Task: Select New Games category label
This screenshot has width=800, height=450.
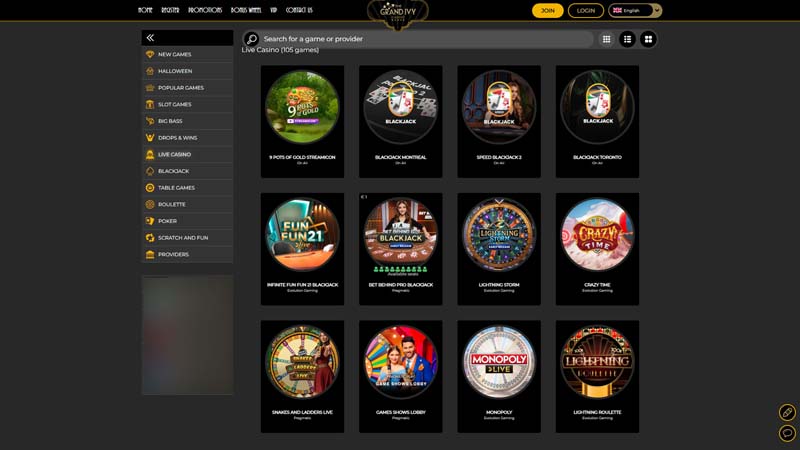Action: (174, 54)
